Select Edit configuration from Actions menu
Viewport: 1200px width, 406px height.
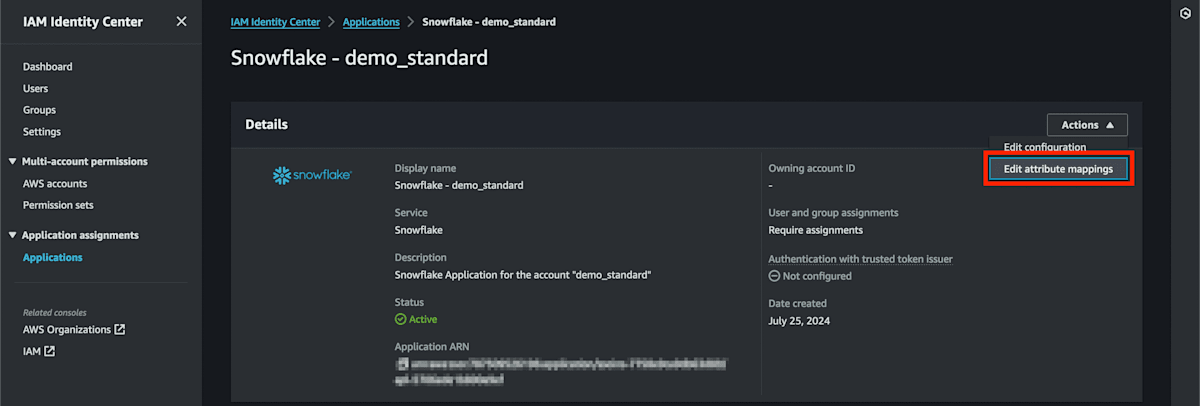coord(1044,147)
